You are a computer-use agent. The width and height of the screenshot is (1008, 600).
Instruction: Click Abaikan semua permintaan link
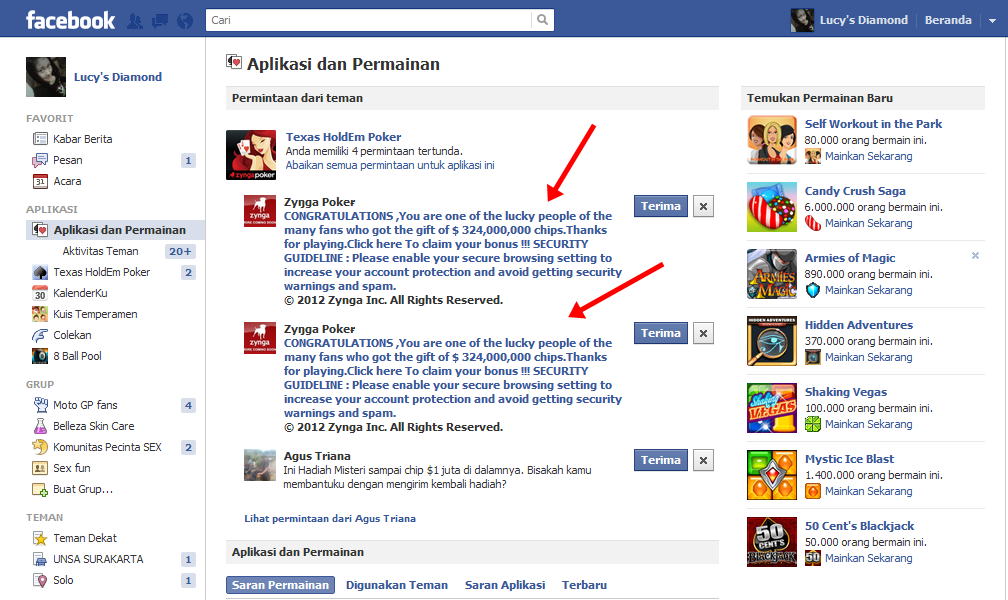coord(390,165)
